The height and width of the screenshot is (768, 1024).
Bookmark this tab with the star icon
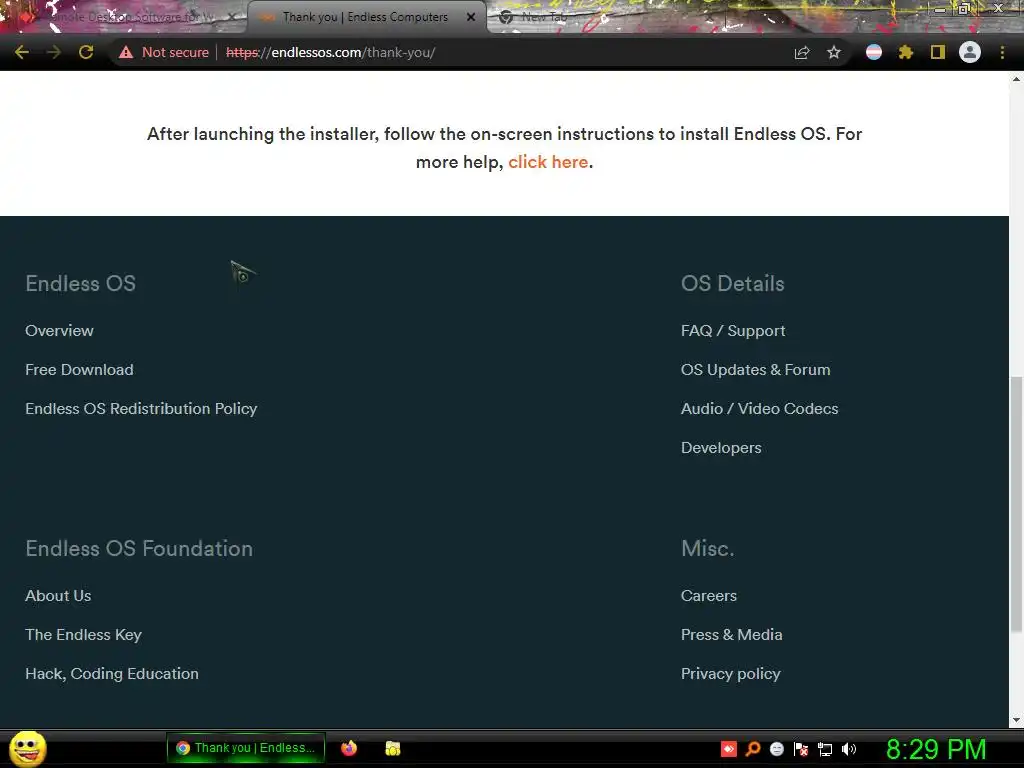834,52
